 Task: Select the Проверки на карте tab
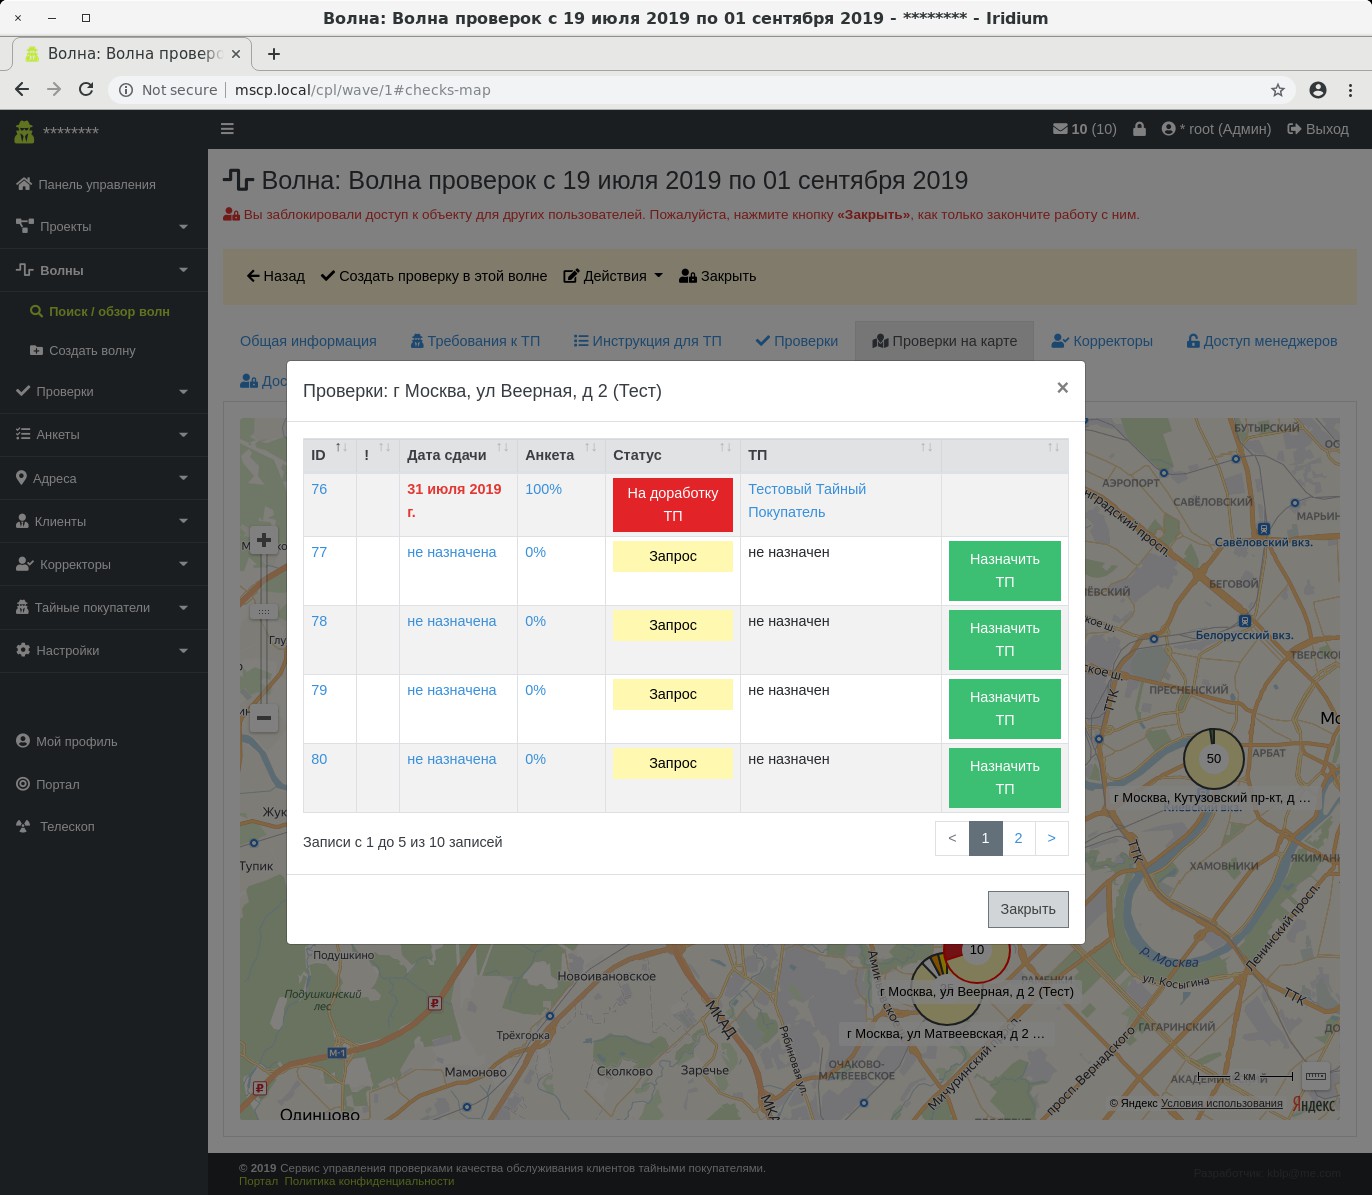(x=945, y=341)
